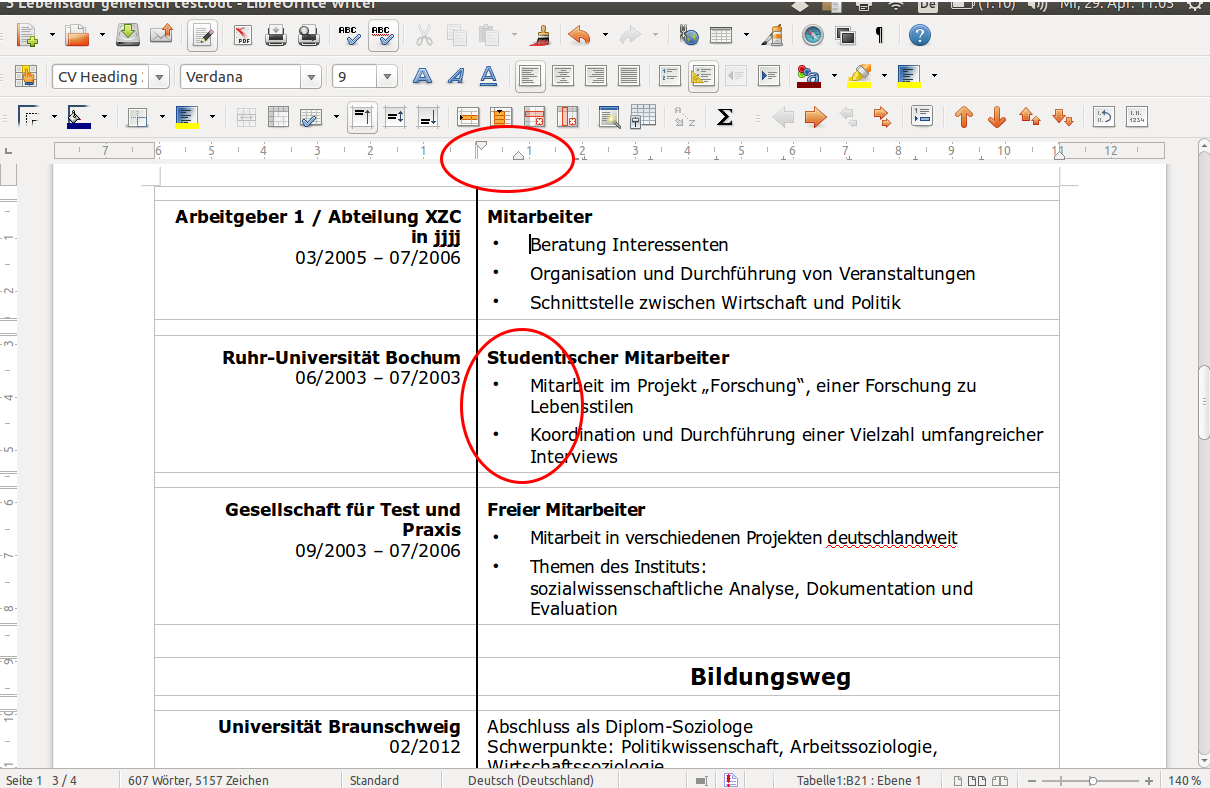Open LibreOffice Help
The height and width of the screenshot is (788, 1210).
pyautogui.click(x=921, y=36)
